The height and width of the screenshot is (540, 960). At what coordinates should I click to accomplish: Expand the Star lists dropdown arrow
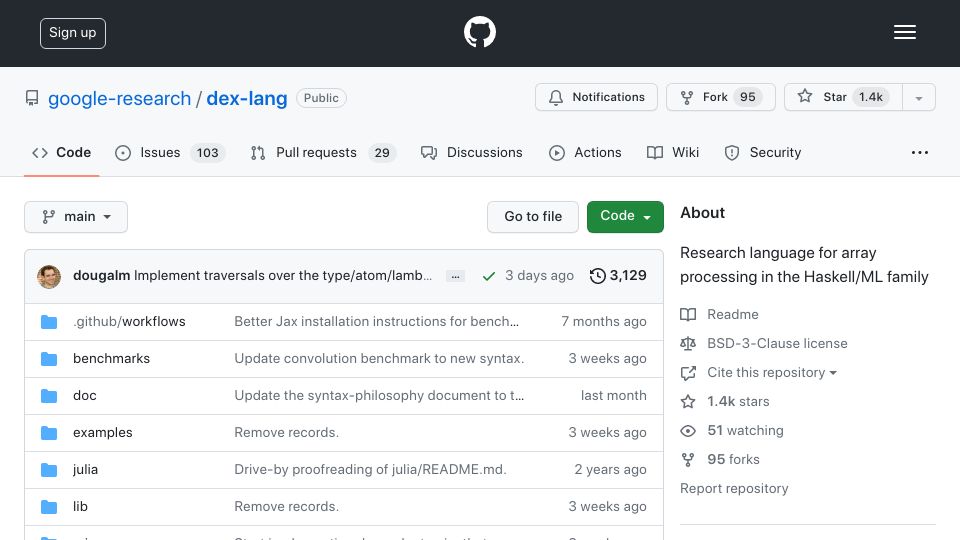point(918,97)
